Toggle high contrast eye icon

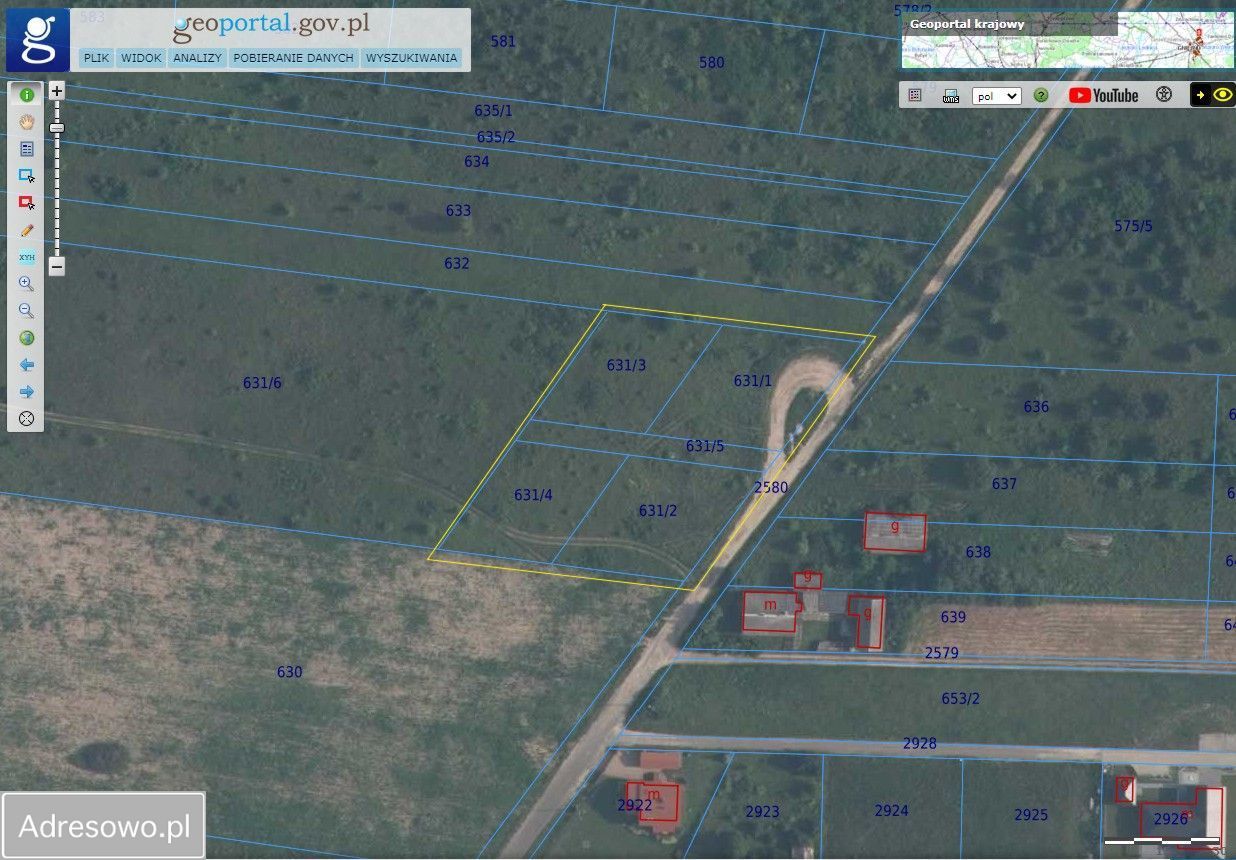tap(1223, 95)
